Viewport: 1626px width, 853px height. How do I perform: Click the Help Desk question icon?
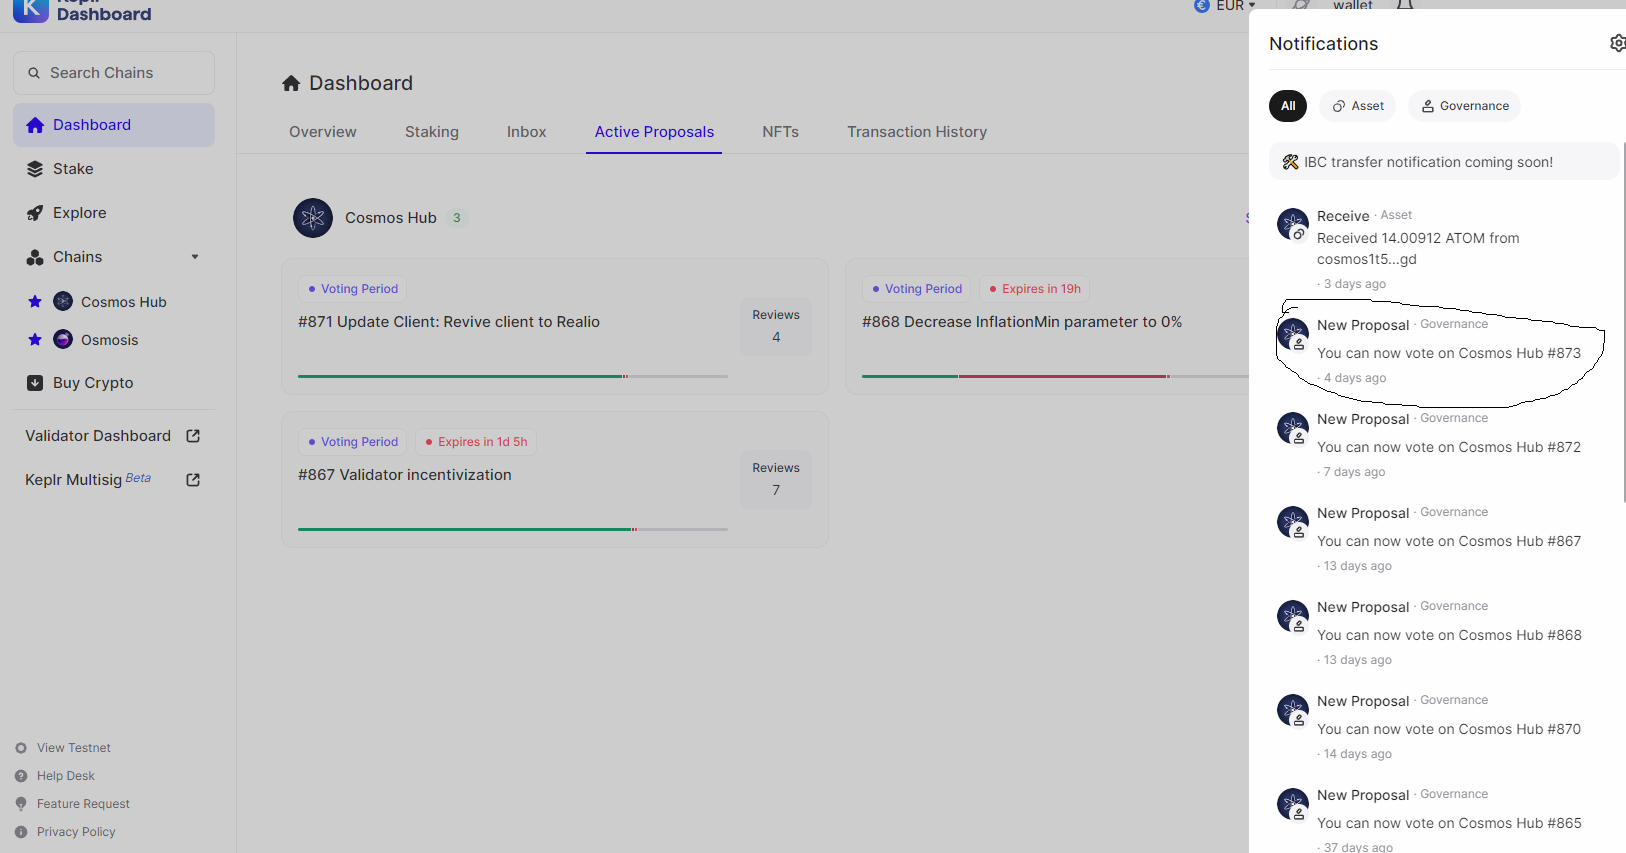[21, 776]
